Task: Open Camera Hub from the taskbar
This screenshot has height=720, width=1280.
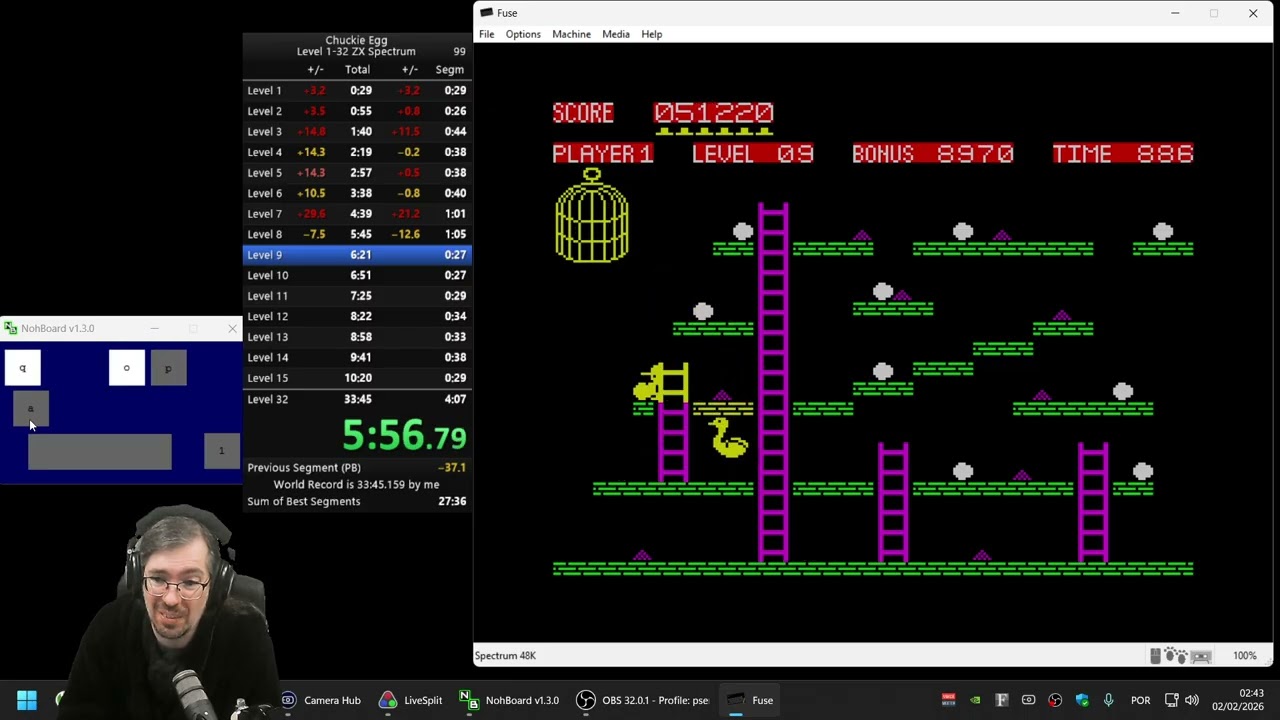Action: pyautogui.click(x=320, y=700)
